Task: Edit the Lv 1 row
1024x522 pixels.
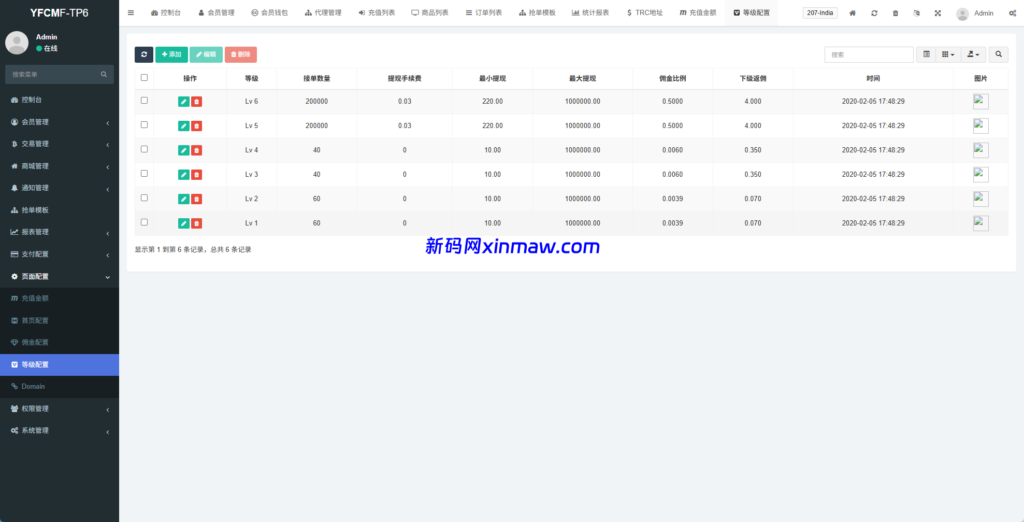Action: pyautogui.click(x=184, y=223)
